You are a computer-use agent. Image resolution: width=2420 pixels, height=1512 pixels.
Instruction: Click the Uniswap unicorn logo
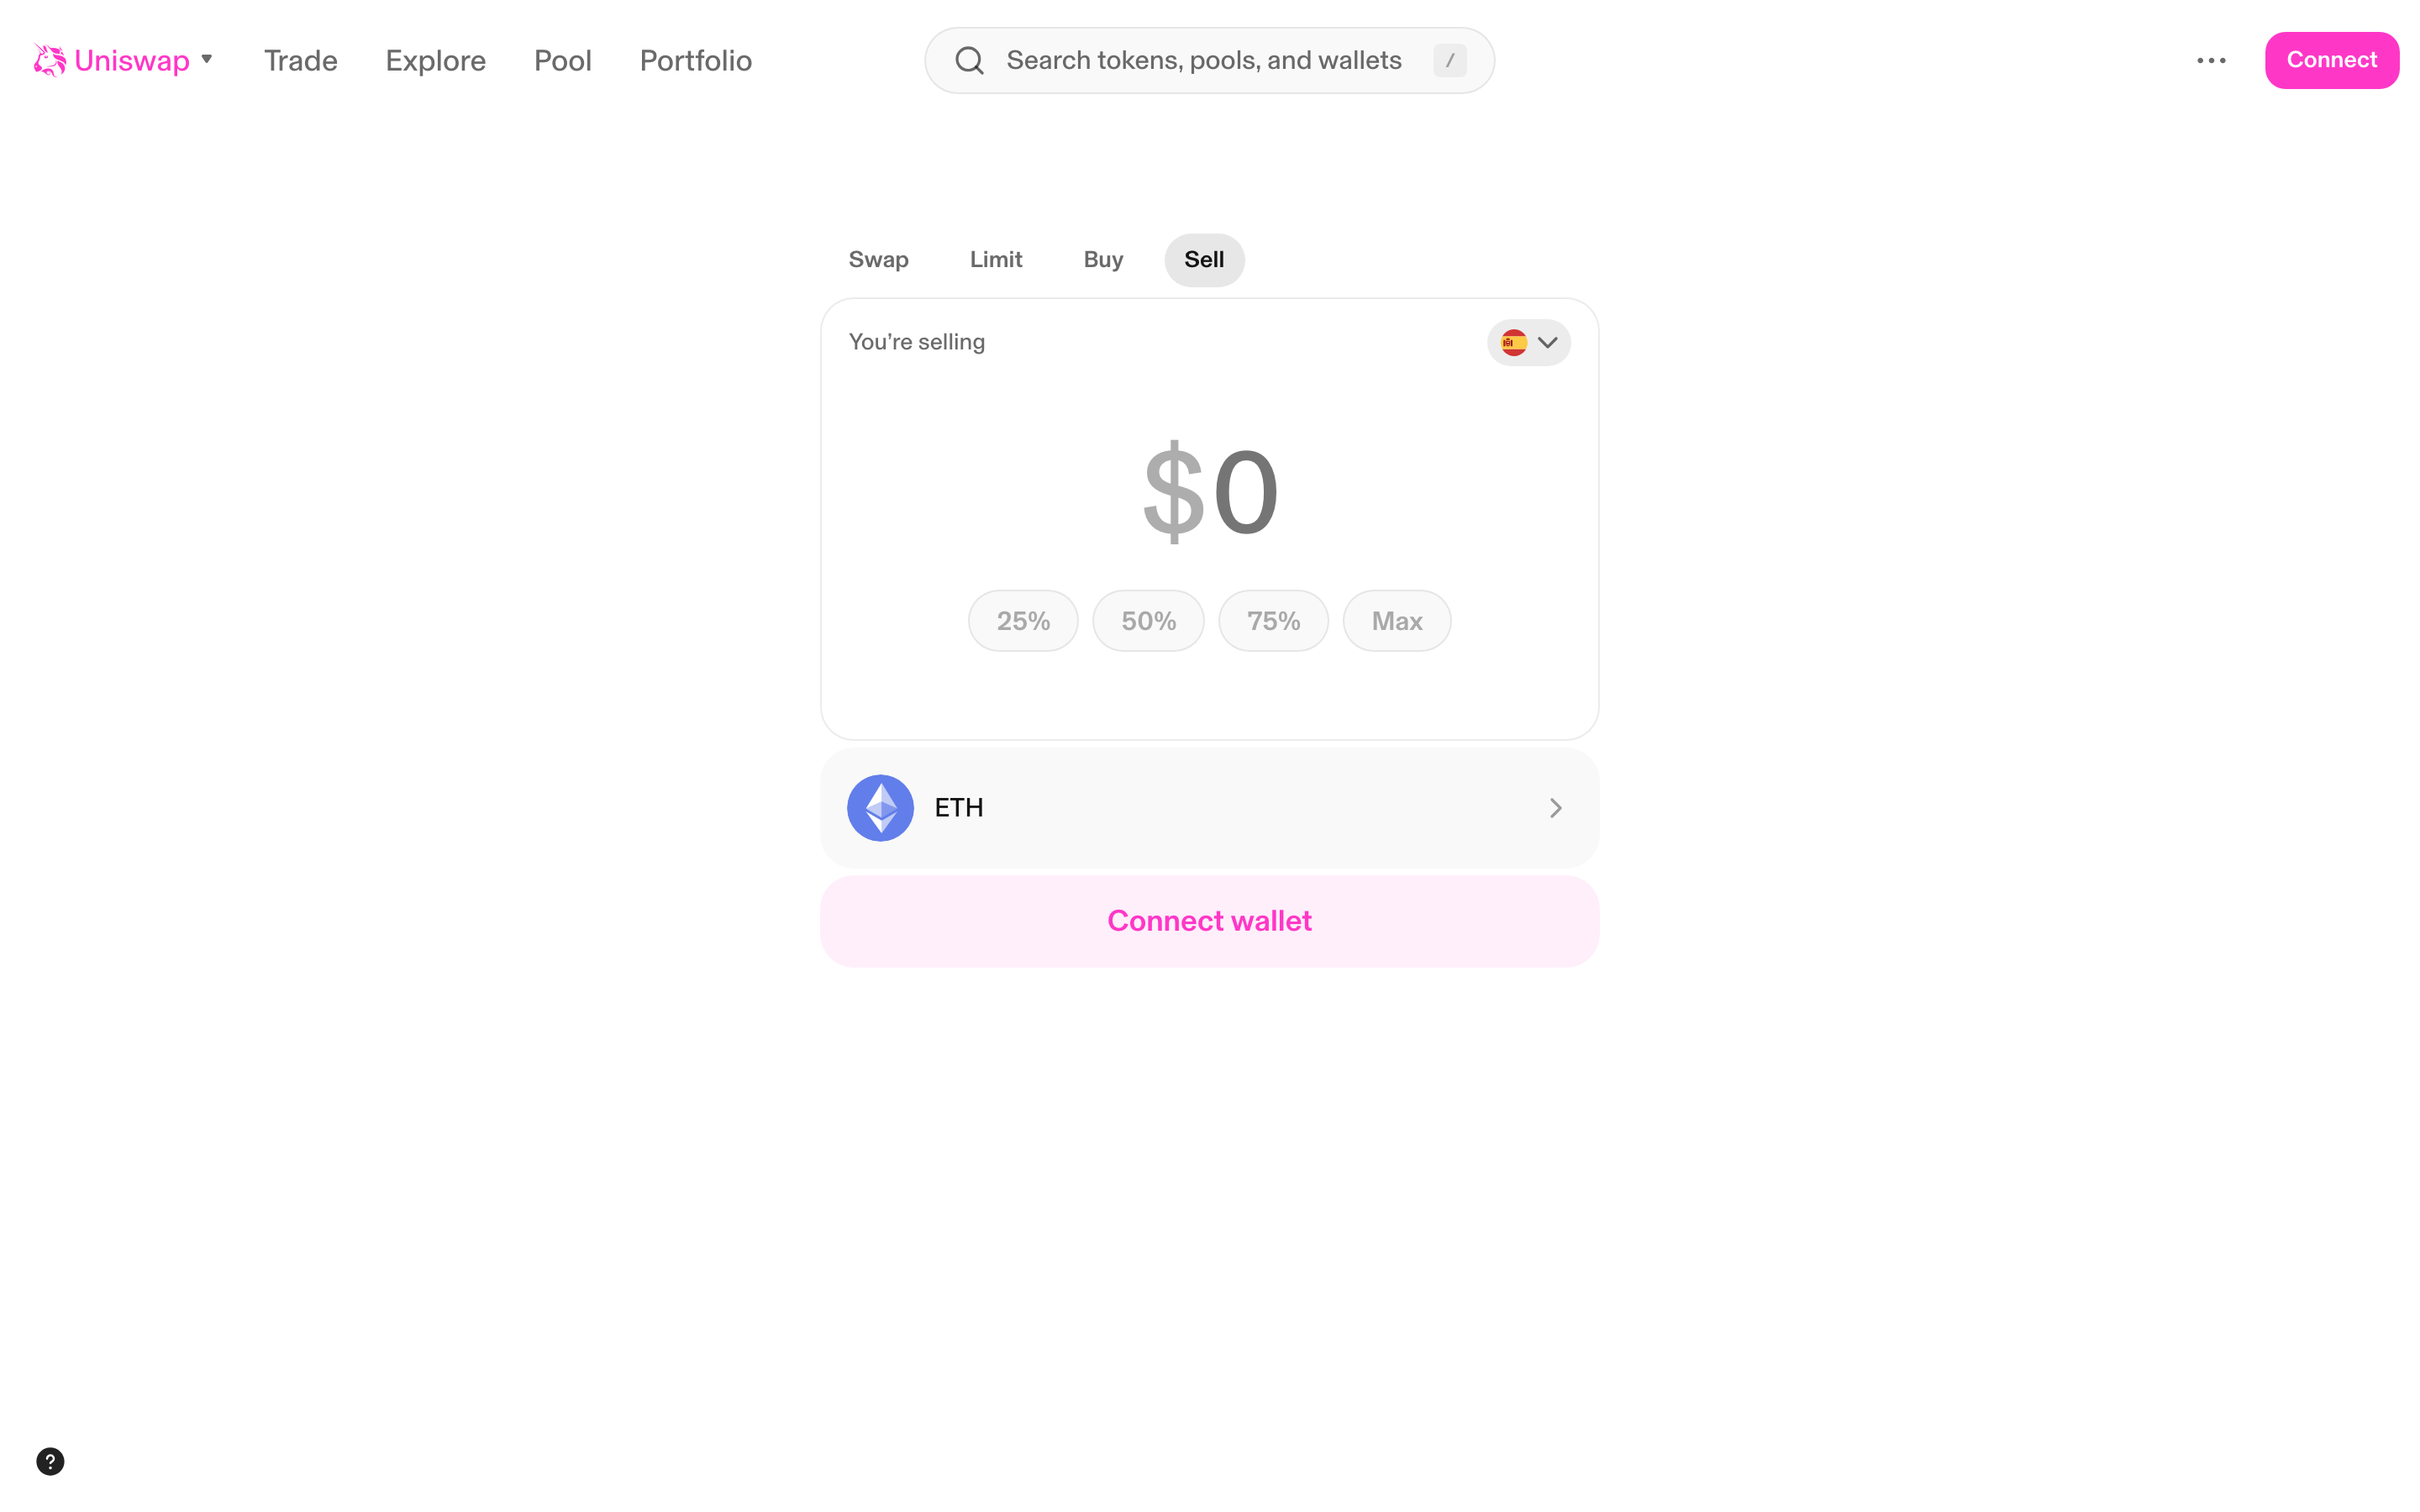48,60
